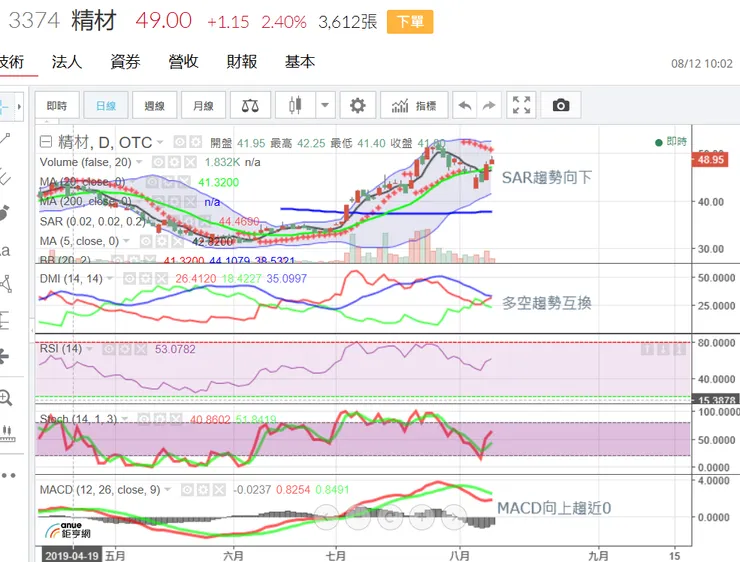
Task: Open chart settings gear in toolbar
Action: coord(358,105)
